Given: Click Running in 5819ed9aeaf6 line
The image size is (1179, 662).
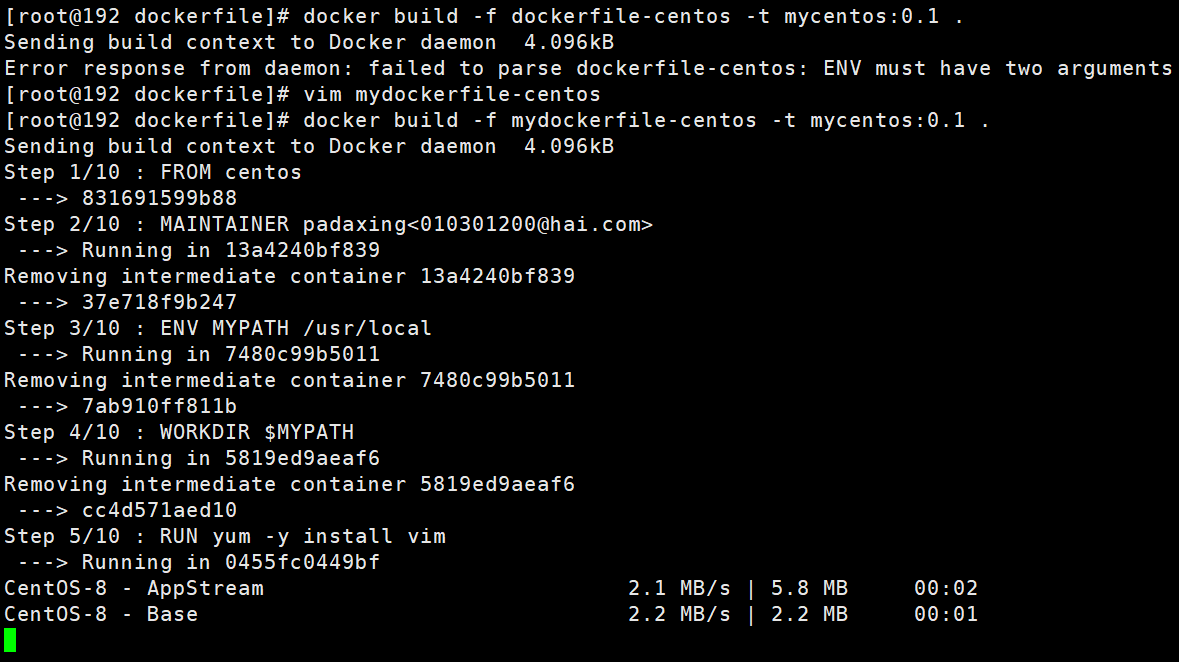Looking at the screenshot, I should click(199, 458).
